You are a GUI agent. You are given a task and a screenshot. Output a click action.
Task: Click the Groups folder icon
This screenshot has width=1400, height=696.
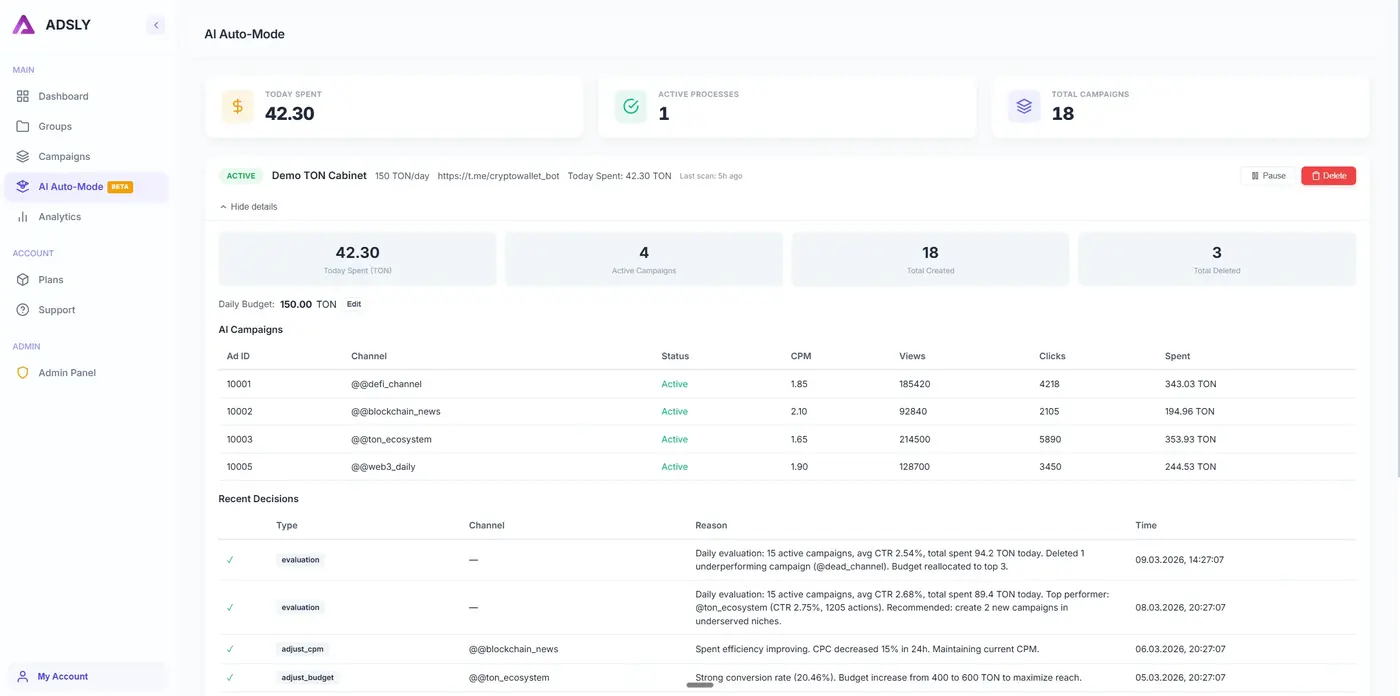click(21, 126)
